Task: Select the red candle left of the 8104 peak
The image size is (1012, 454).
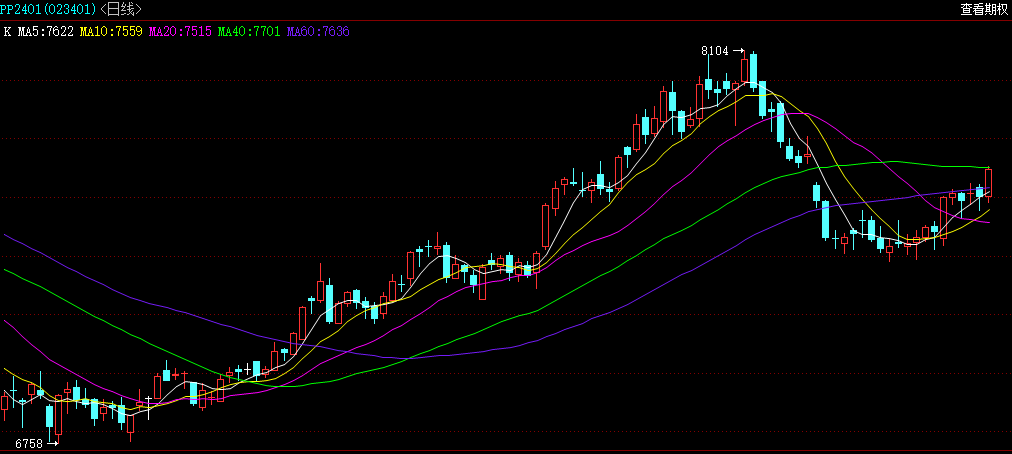Action: [x=745, y=72]
